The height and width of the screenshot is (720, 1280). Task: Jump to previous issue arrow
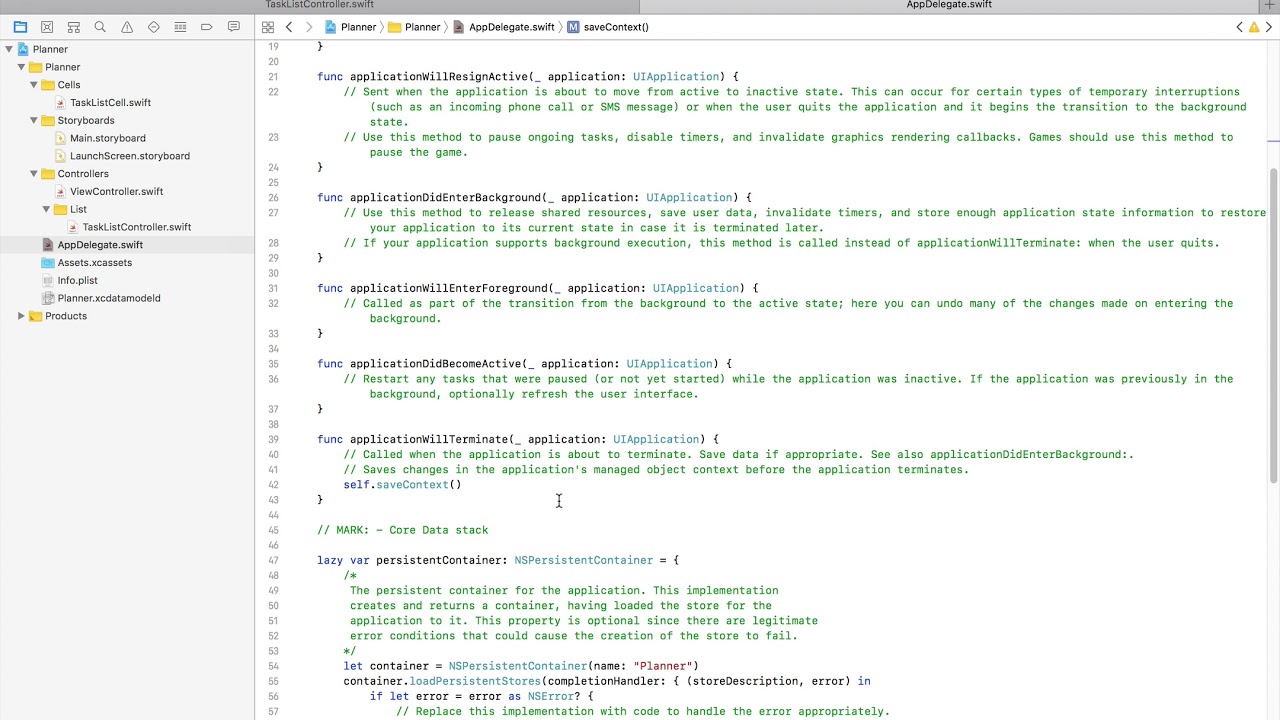coord(1240,27)
